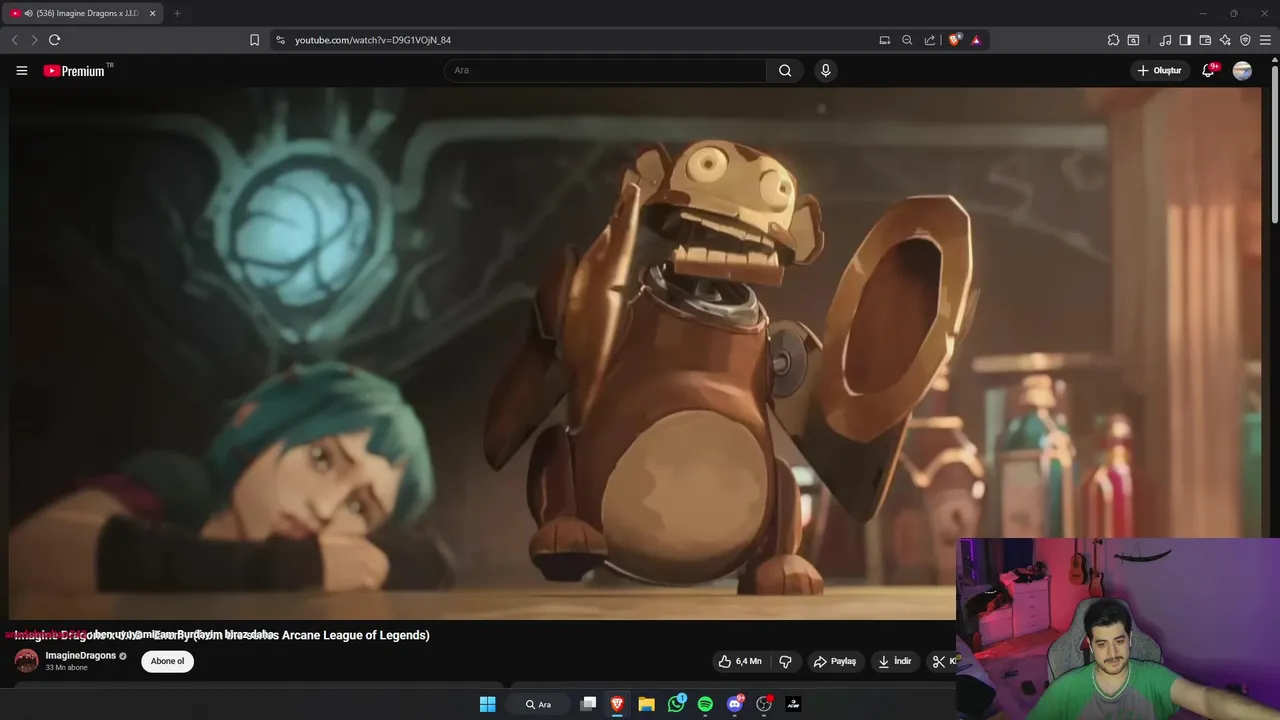Image resolution: width=1280 pixels, height=720 pixels.
Task: Open WhatsApp from taskbar
Action: pyautogui.click(x=676, y=704)
